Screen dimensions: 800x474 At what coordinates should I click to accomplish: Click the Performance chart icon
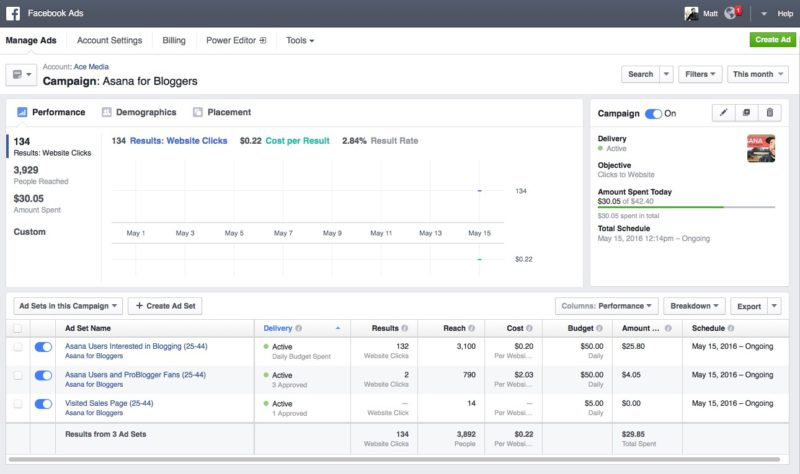(x=22, y=112)
